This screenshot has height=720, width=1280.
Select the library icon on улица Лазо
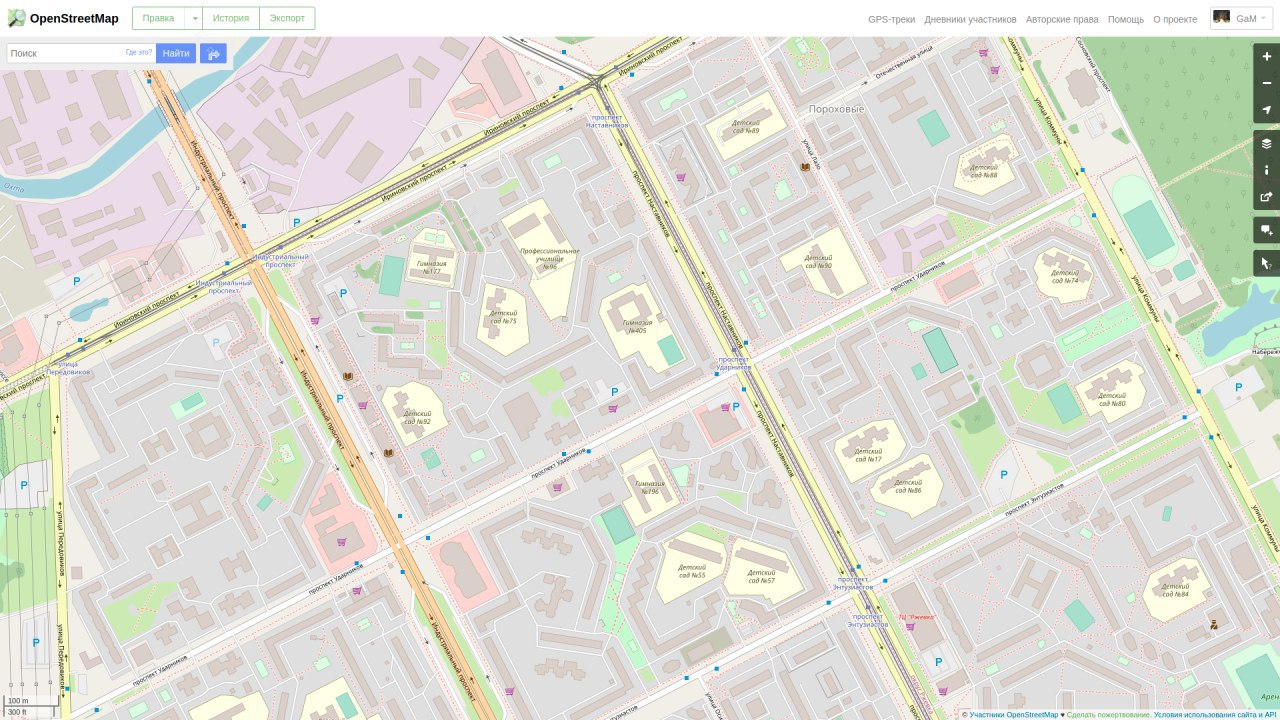805,167
